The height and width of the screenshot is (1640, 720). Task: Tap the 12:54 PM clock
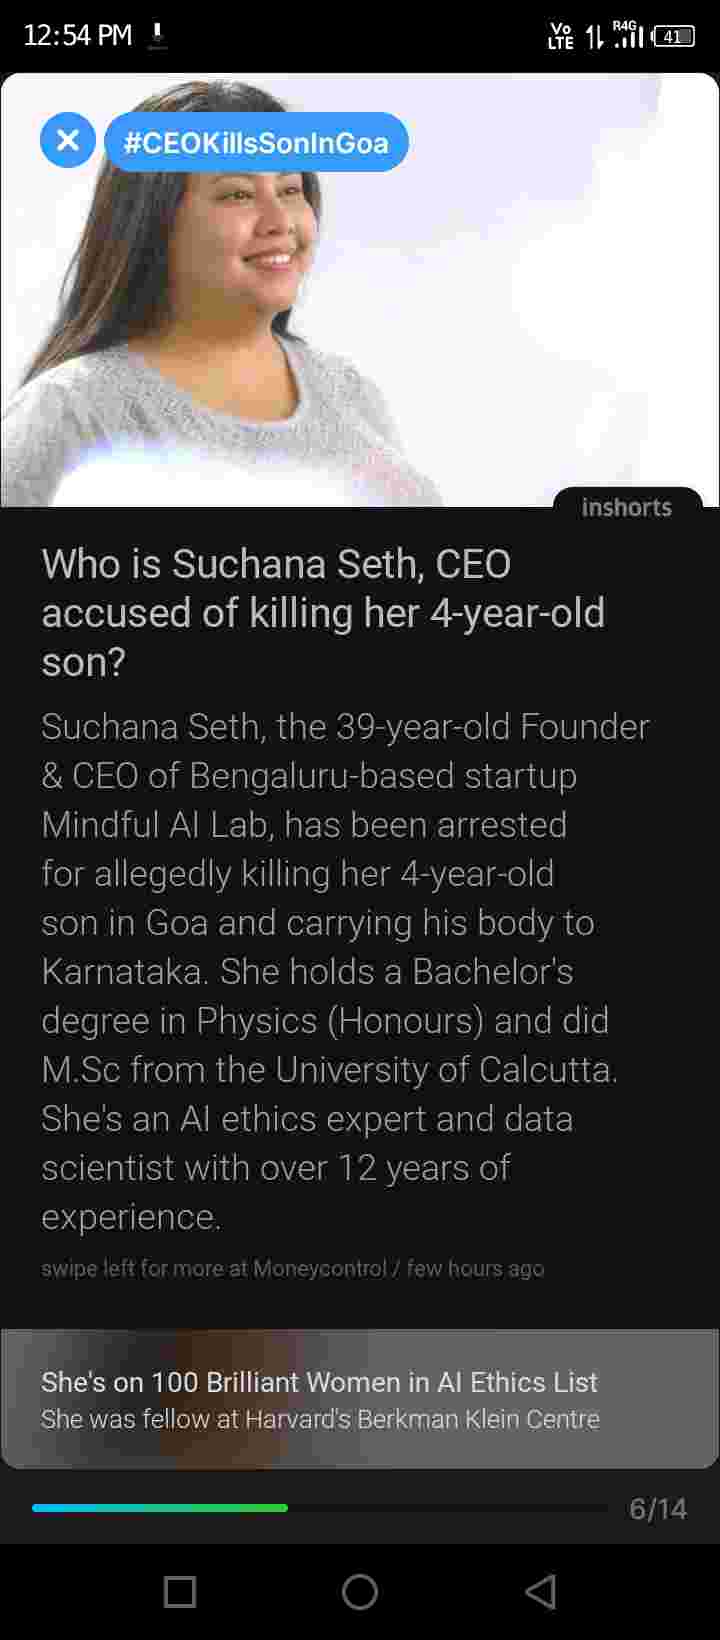coord(77,36)
